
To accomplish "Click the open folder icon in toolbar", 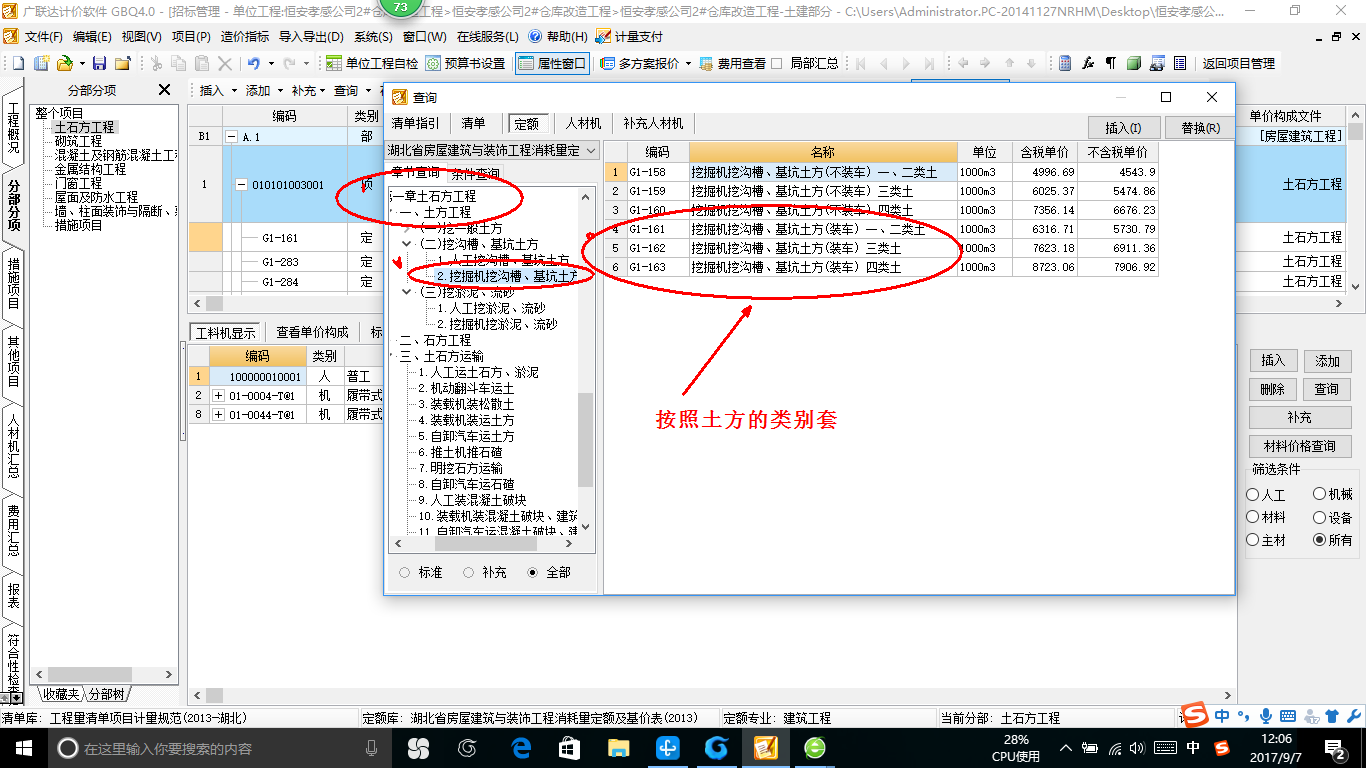I will pos(64,63).
